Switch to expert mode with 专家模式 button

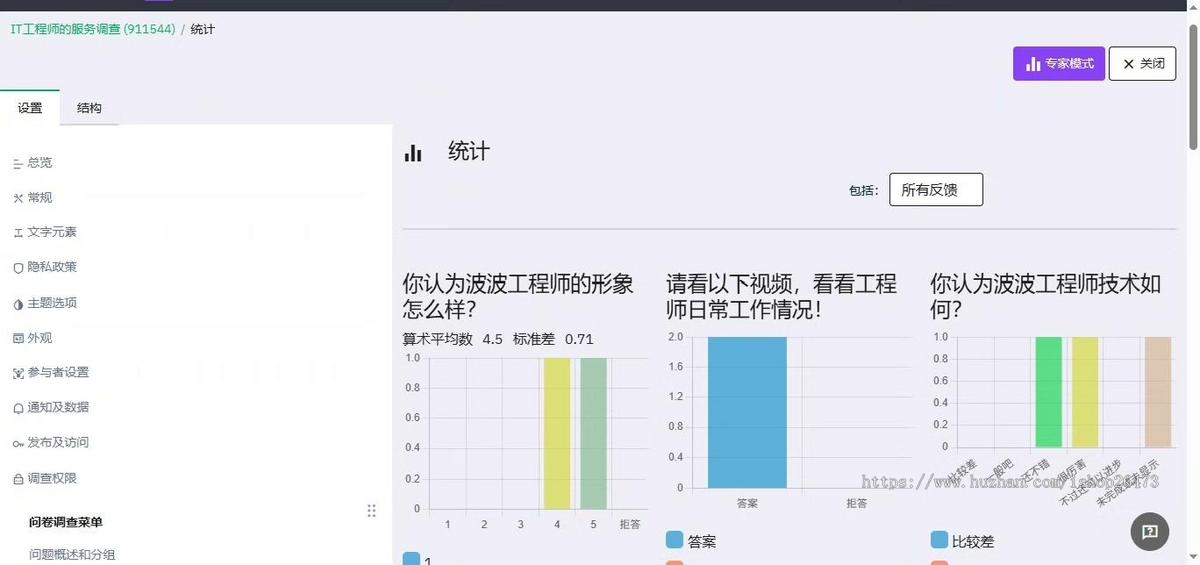point(1059,64)
